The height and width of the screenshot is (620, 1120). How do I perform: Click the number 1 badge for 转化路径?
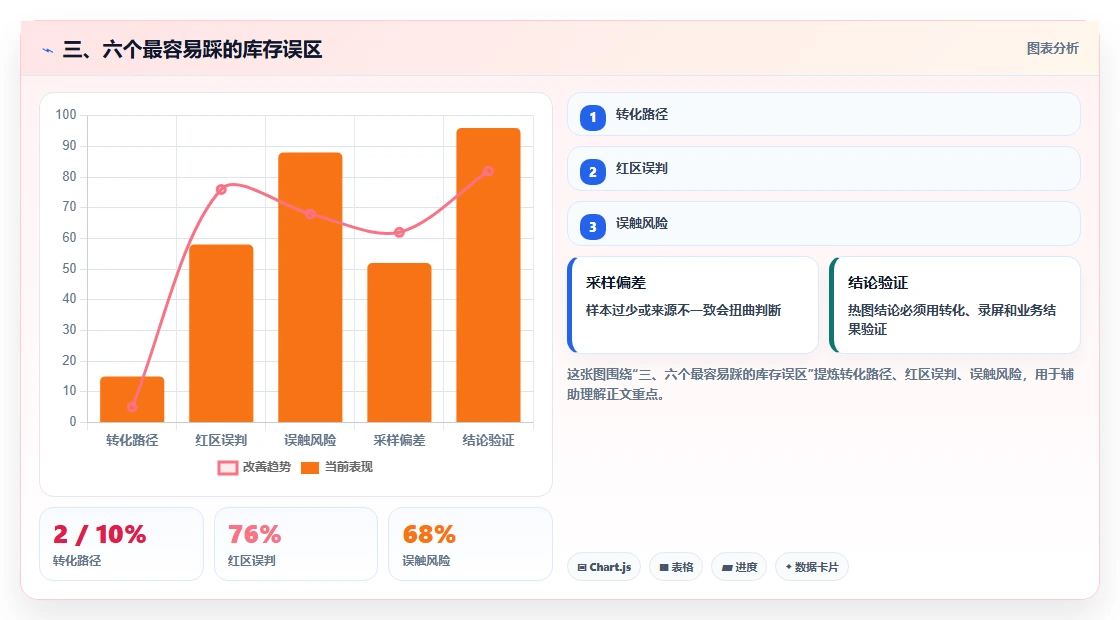592,117
